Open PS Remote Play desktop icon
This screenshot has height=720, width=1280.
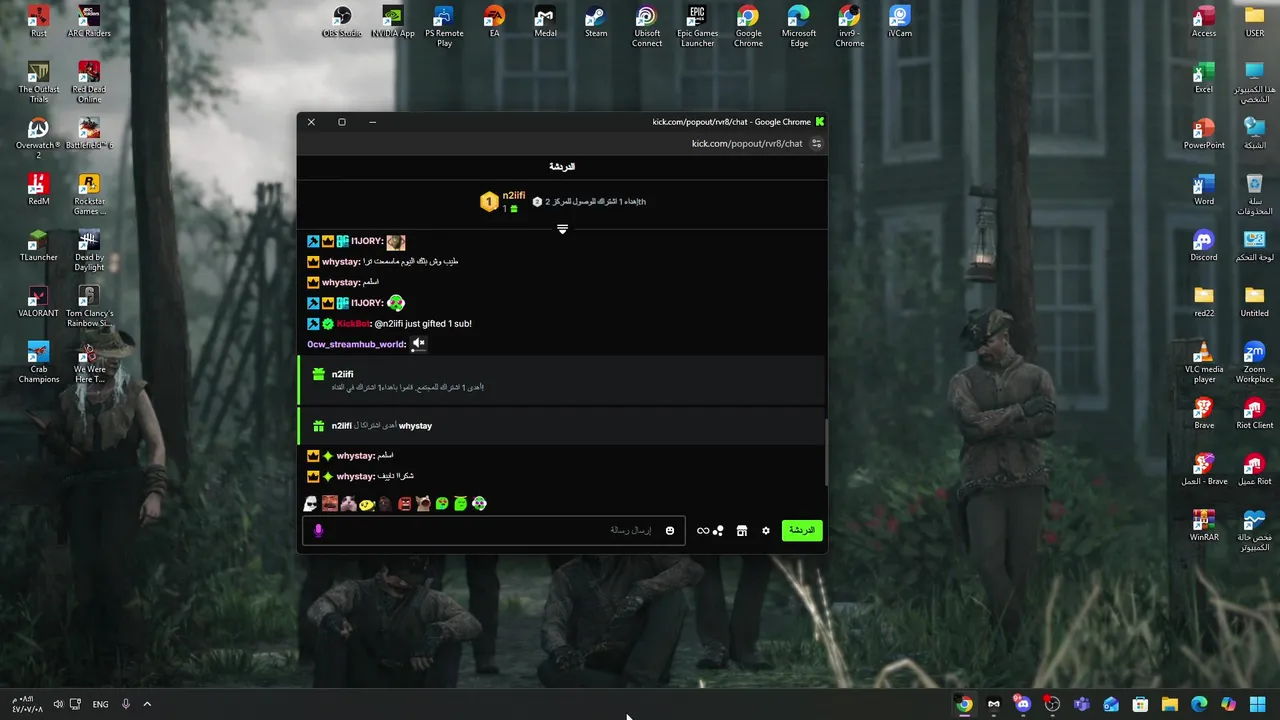pos(444,27)
